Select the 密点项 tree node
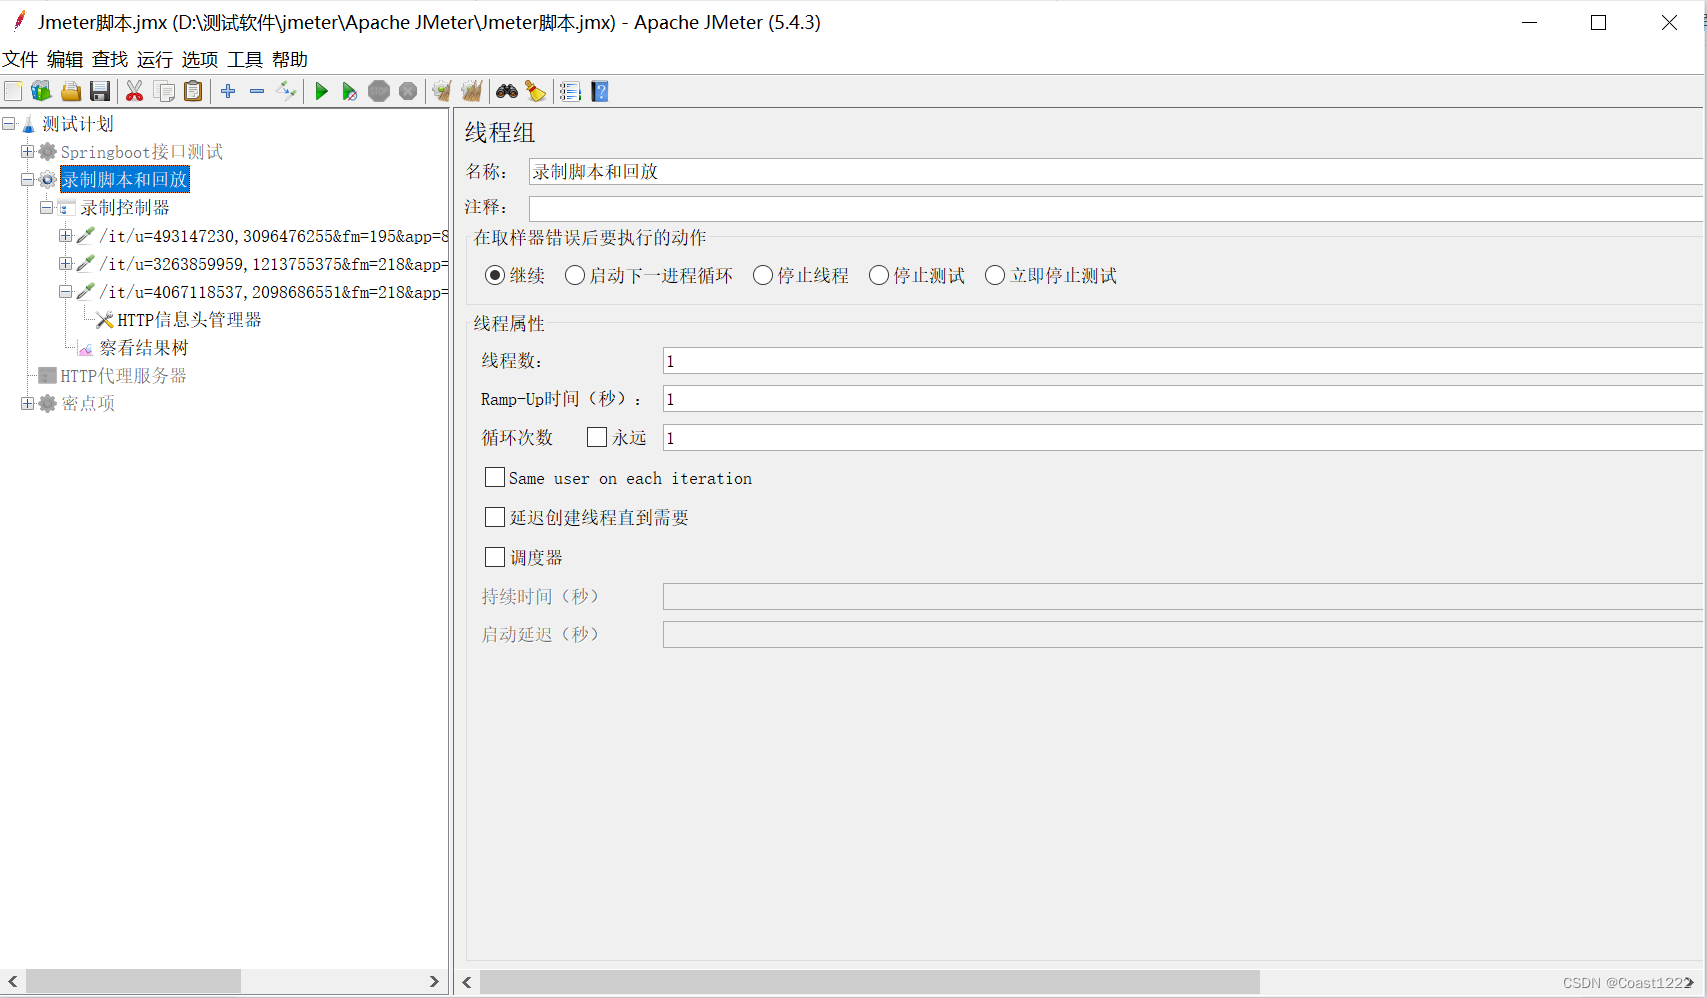This screenshot has height=998, width=1707. (x=88, y=404)
